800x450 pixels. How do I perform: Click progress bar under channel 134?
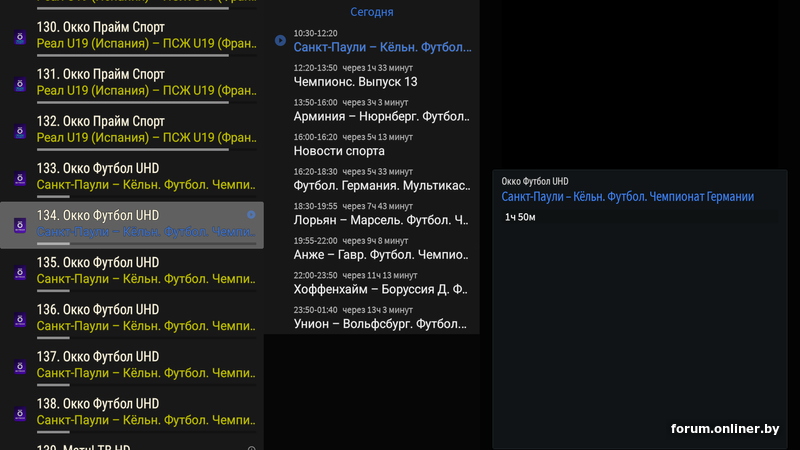146,244
